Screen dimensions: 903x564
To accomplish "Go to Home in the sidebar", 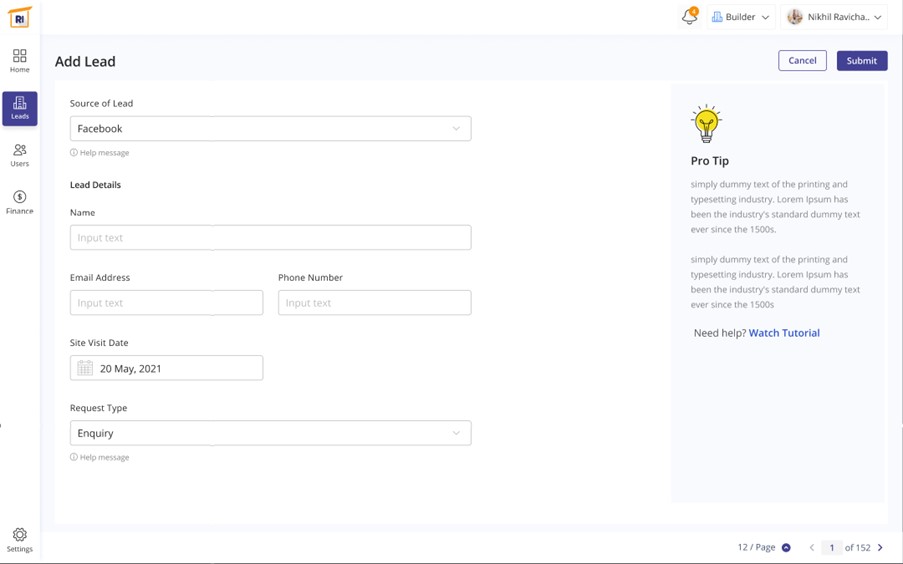I will click(x=20, y=60).
